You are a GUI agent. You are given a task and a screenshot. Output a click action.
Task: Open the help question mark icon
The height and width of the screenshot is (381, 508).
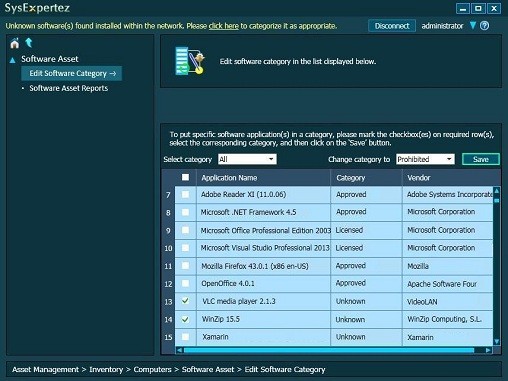(485, 26)
